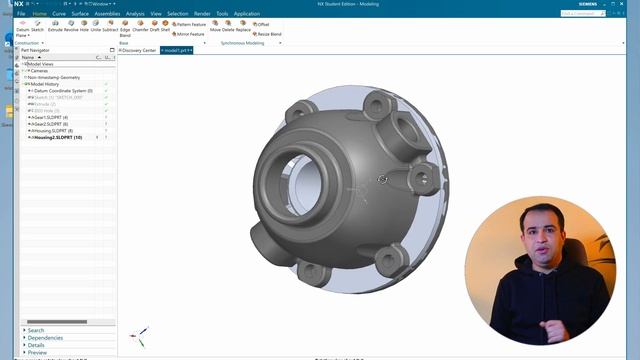640x360 pixels.
Task: Select the Edge Blend tool
Action: (x=125, y=29)
